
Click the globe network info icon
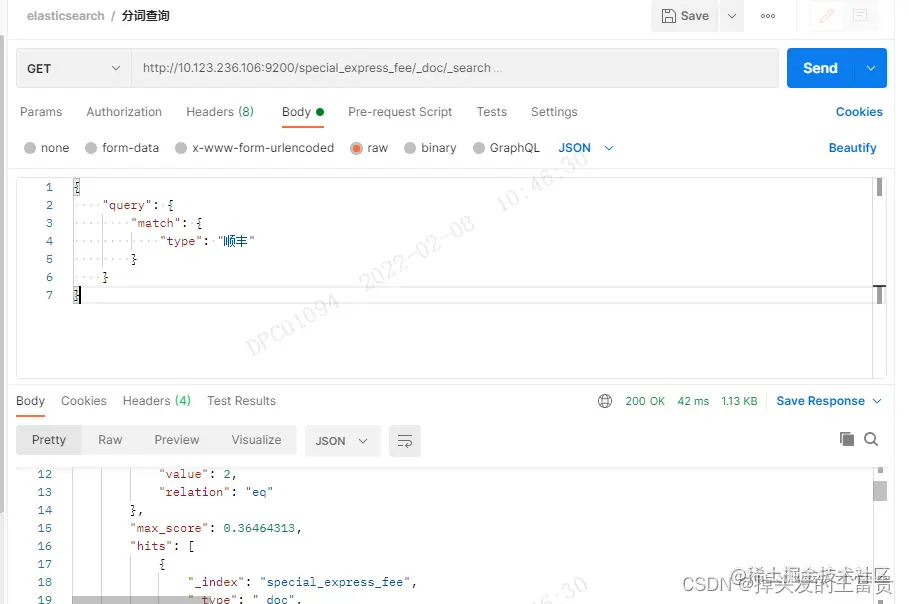pyautogui.click(x=605, y=401)
